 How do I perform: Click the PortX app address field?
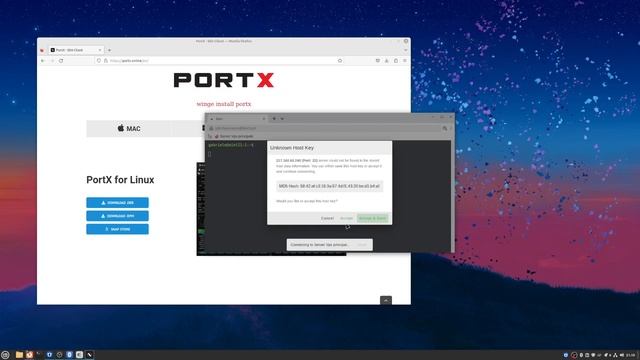click(x=324, y=128)
